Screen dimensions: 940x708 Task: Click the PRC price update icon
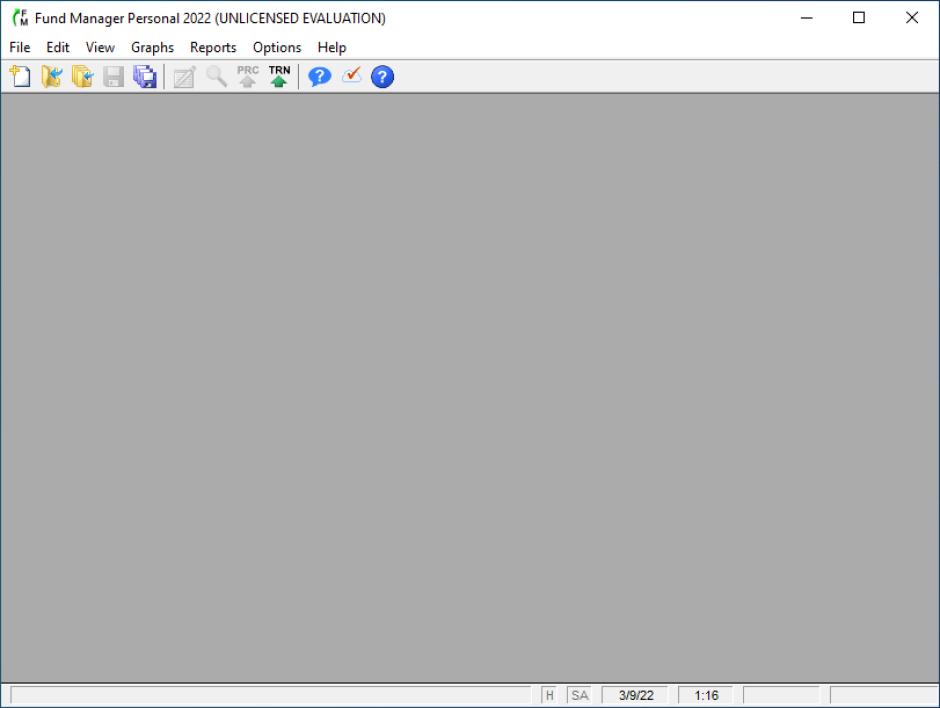248,77
